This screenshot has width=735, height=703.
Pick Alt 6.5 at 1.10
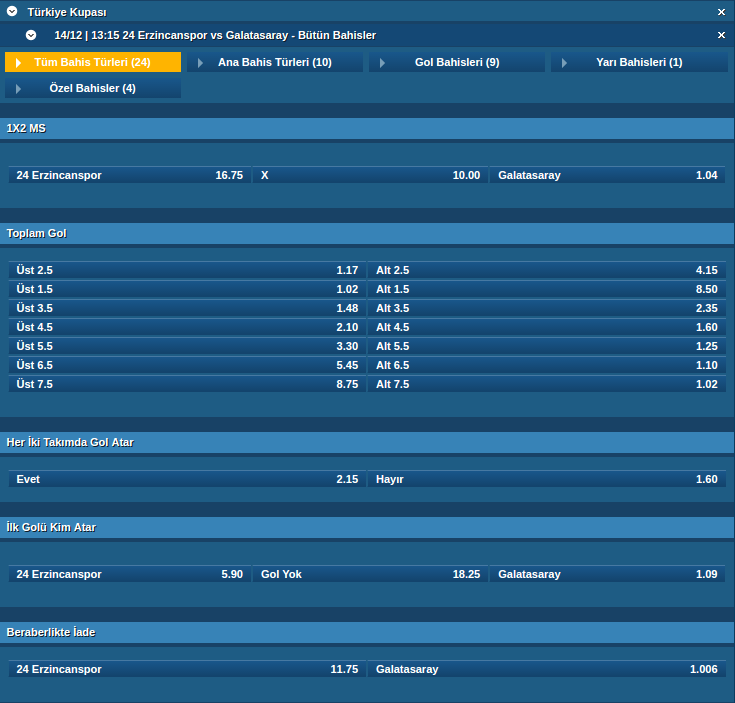[x=547, y=365]
